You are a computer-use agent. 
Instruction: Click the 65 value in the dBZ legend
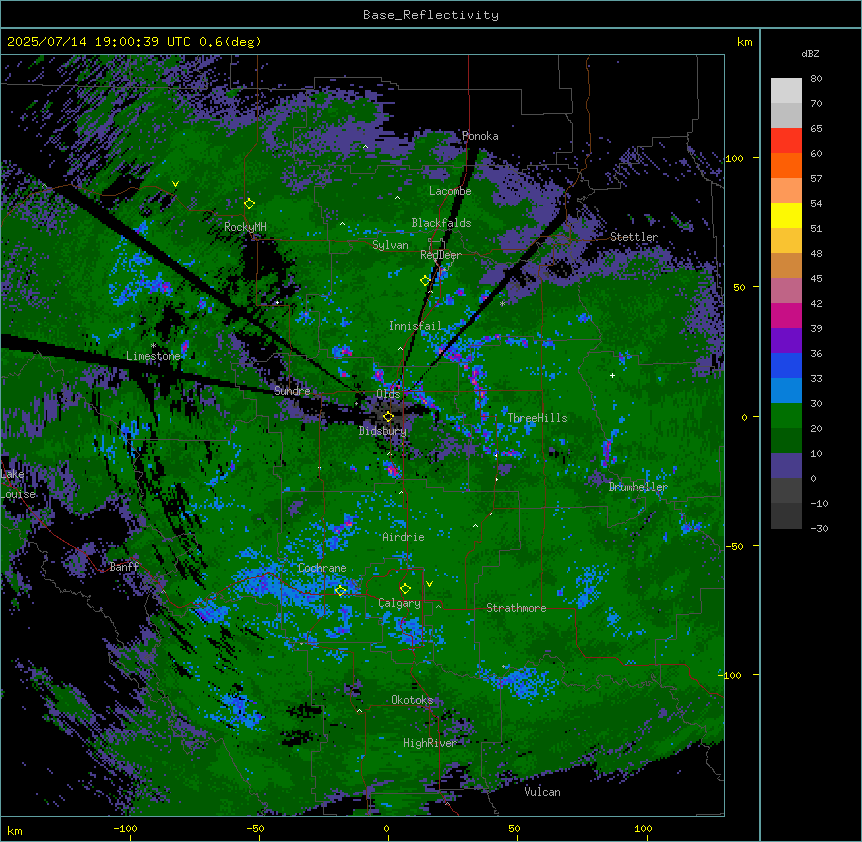(816, 129)
